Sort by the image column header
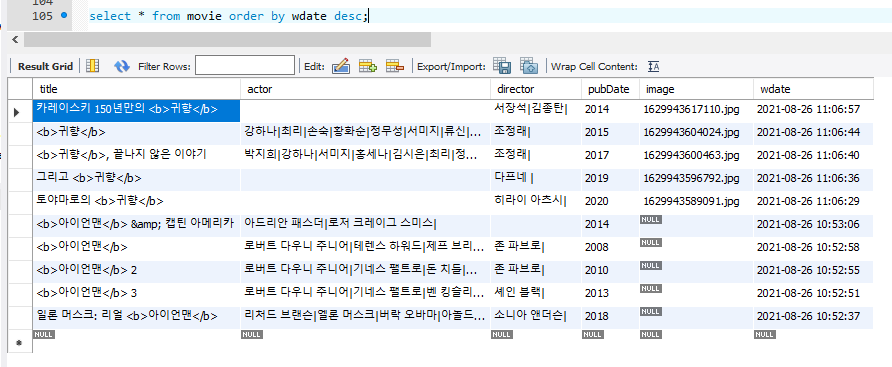Screen dimensions: 892x367 696,89
